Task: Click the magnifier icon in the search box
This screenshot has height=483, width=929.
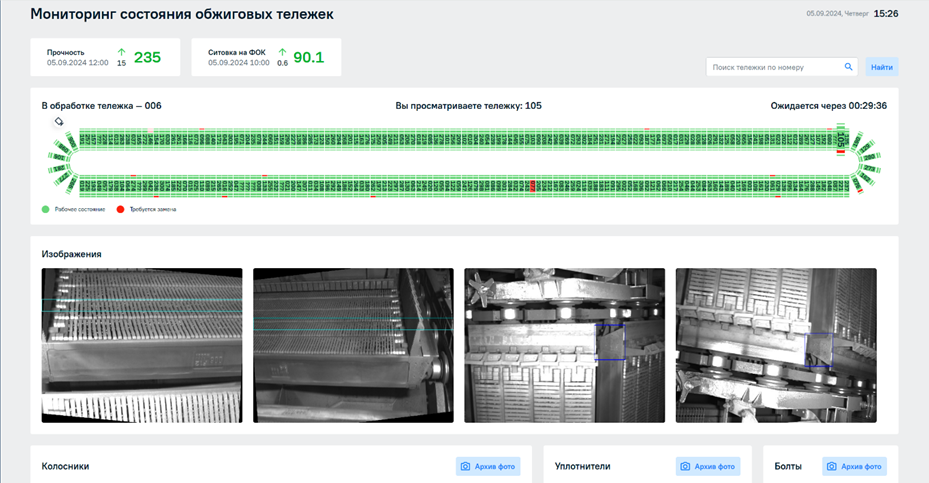Action: tap(849, 67)
